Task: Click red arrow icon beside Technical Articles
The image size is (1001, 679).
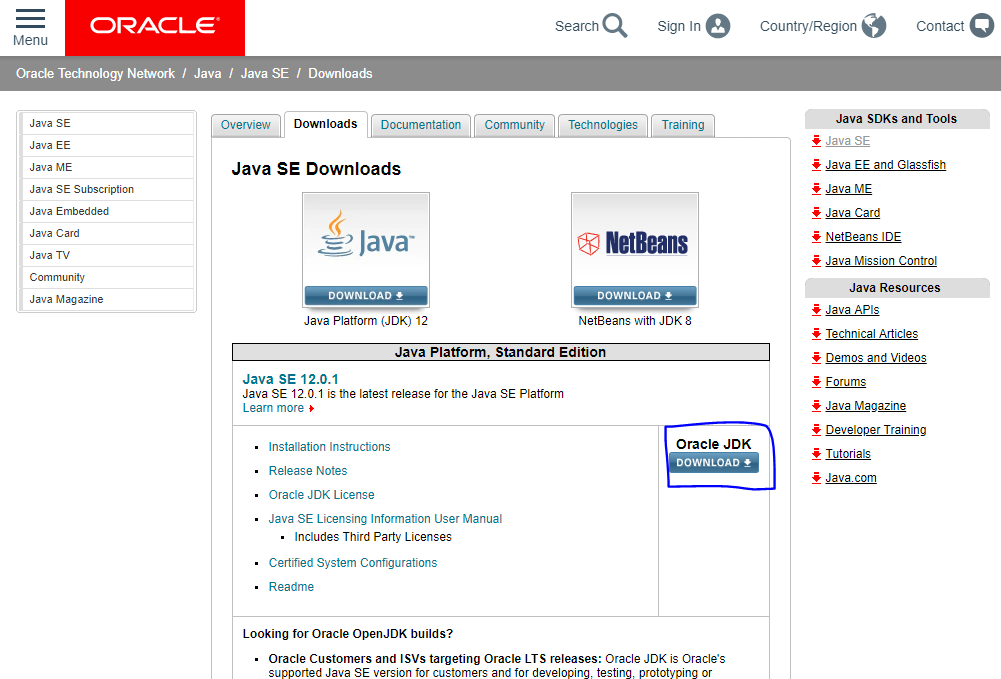Action: click(x=816, y=334)
